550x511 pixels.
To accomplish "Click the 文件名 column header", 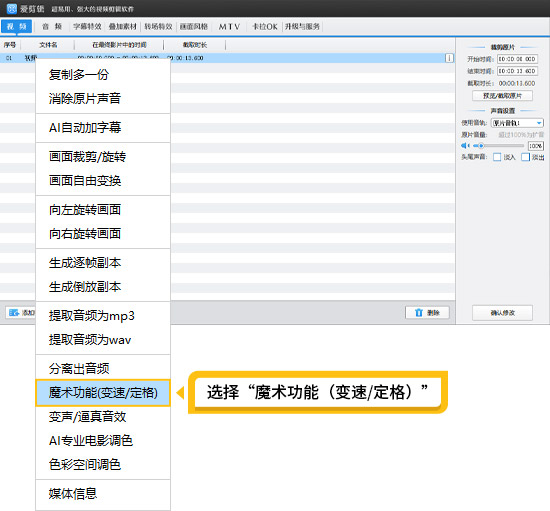I will pos(48,45).
